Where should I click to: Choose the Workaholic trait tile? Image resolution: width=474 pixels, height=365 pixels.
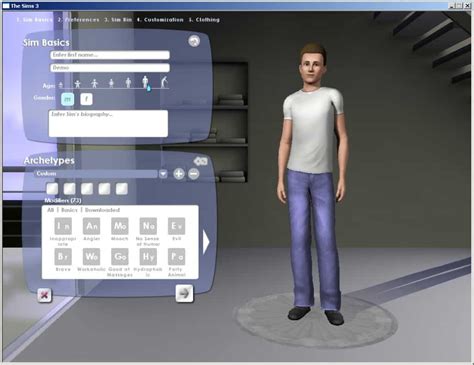[92, 257]
